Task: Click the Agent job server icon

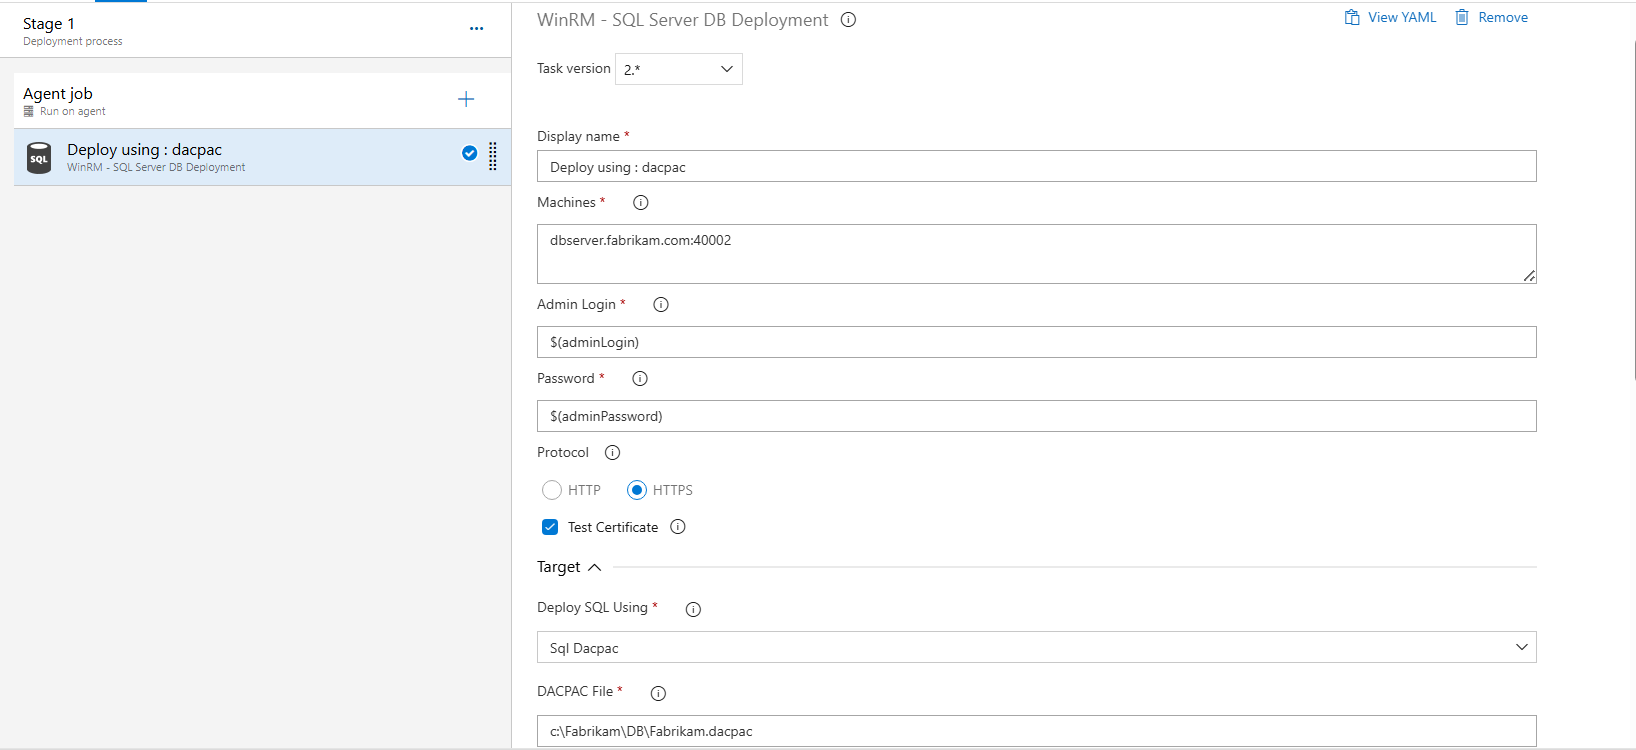Action: pos(29,111)
